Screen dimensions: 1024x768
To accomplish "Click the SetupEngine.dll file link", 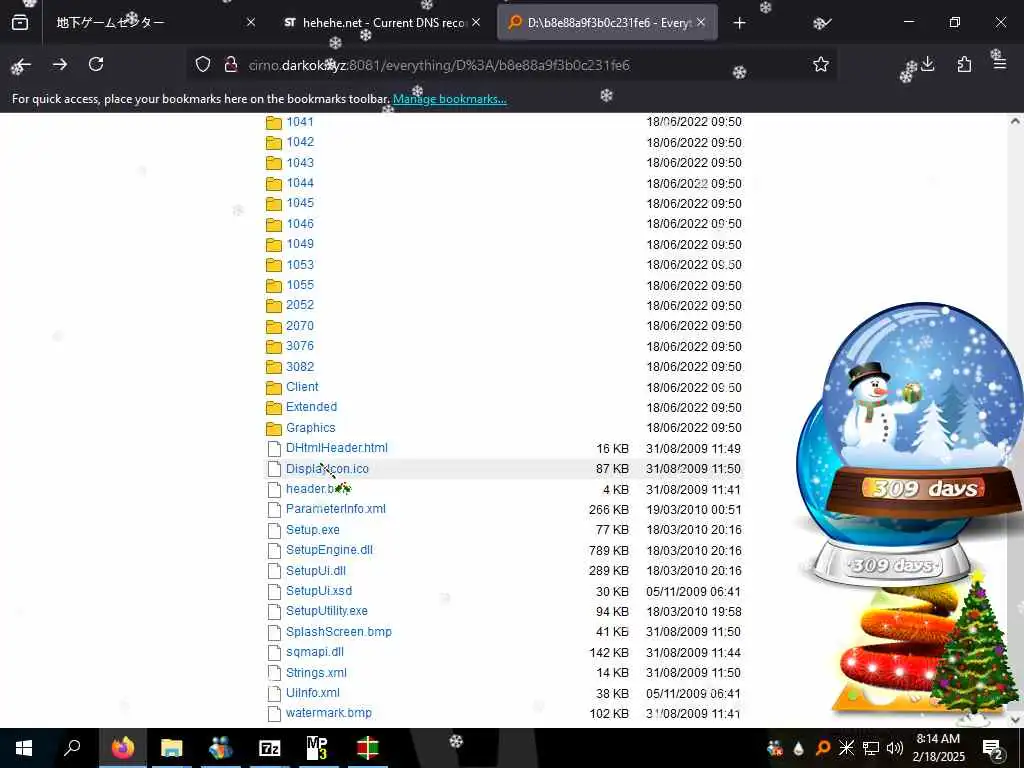I will (329, 550).
